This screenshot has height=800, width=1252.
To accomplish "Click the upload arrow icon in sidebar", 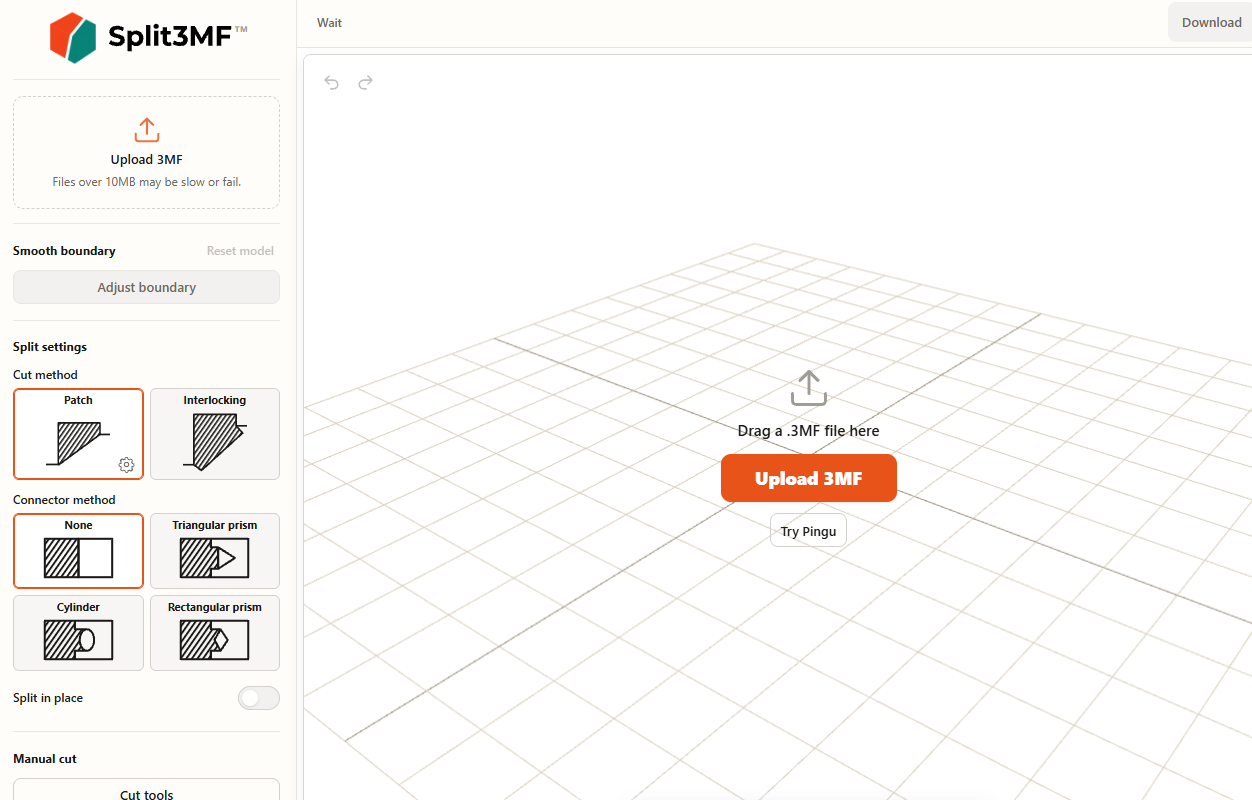I will [146, 130].
